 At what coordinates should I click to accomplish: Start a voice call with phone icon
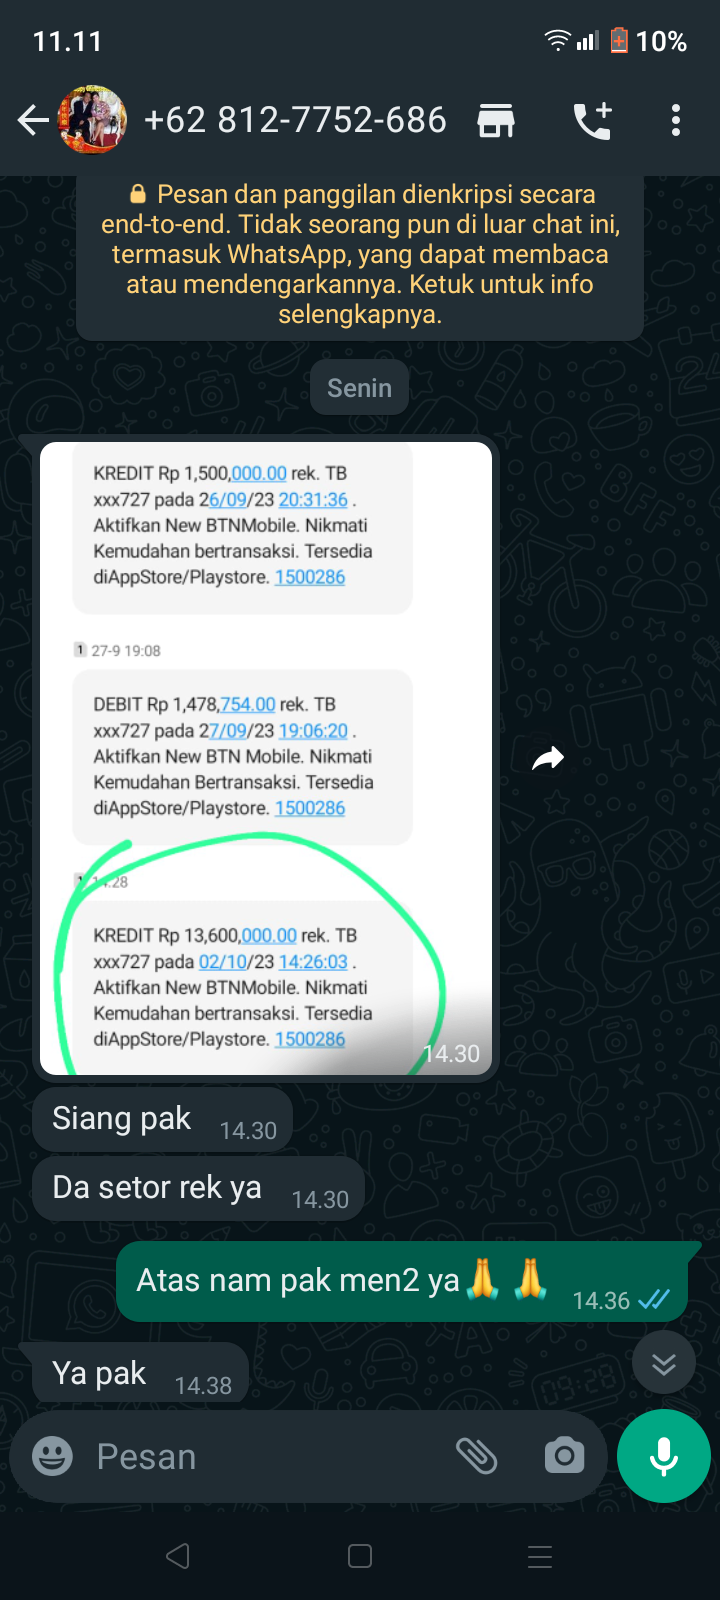point(592,121)
